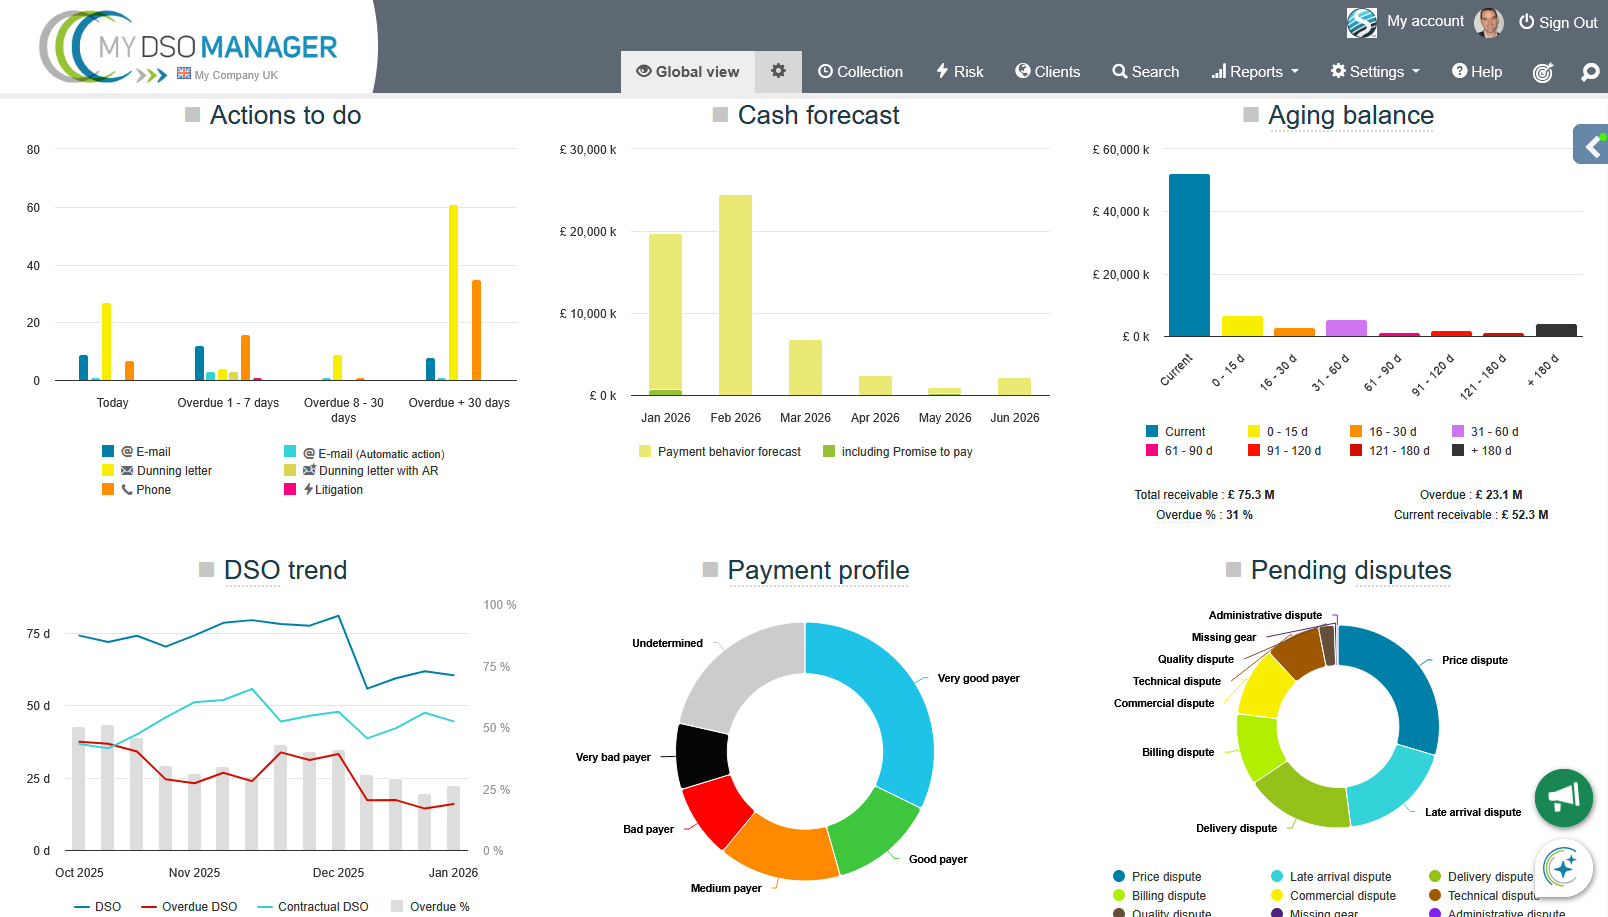Click the user profile photo avatar
Viewport: 1608px width, 917px height.
pyautogui.click(x=1489, y=22)
